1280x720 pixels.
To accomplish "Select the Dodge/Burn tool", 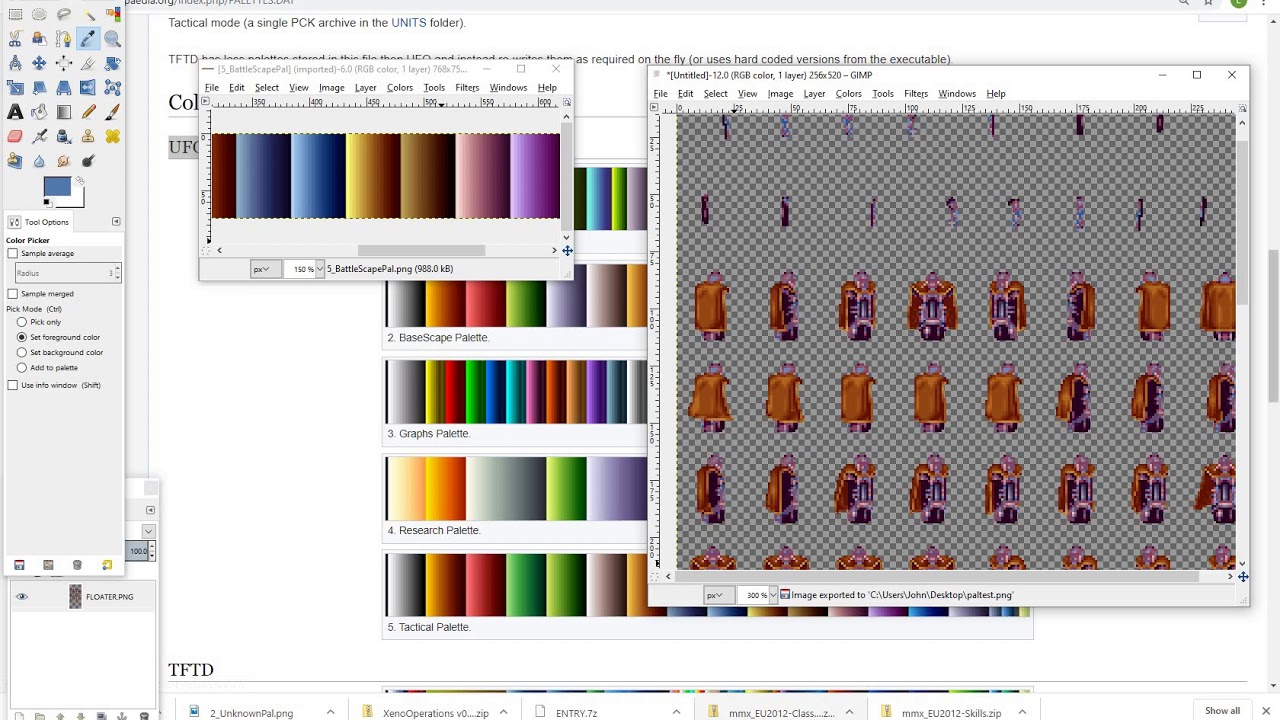I will point(88,160).
